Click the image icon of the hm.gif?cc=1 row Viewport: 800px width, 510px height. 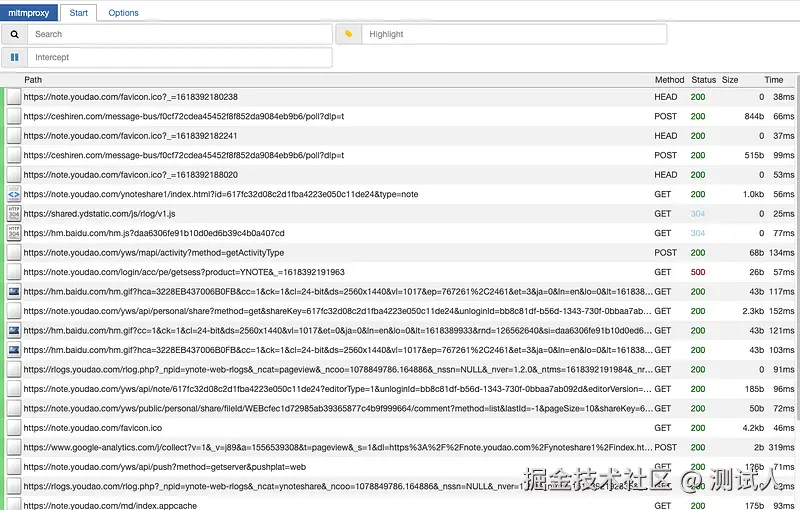pos(14,330)
